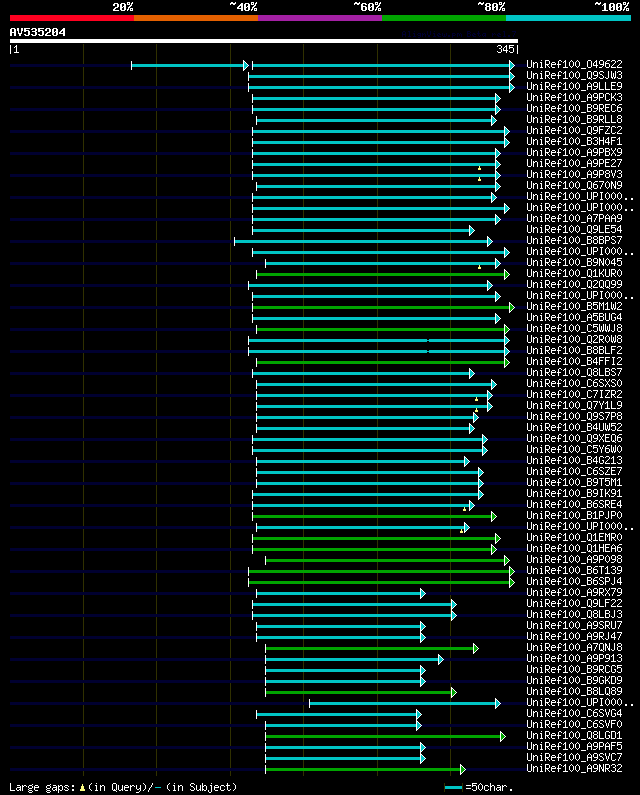Click label UniRef100_A9PBX9

click(x=574, y=152)
